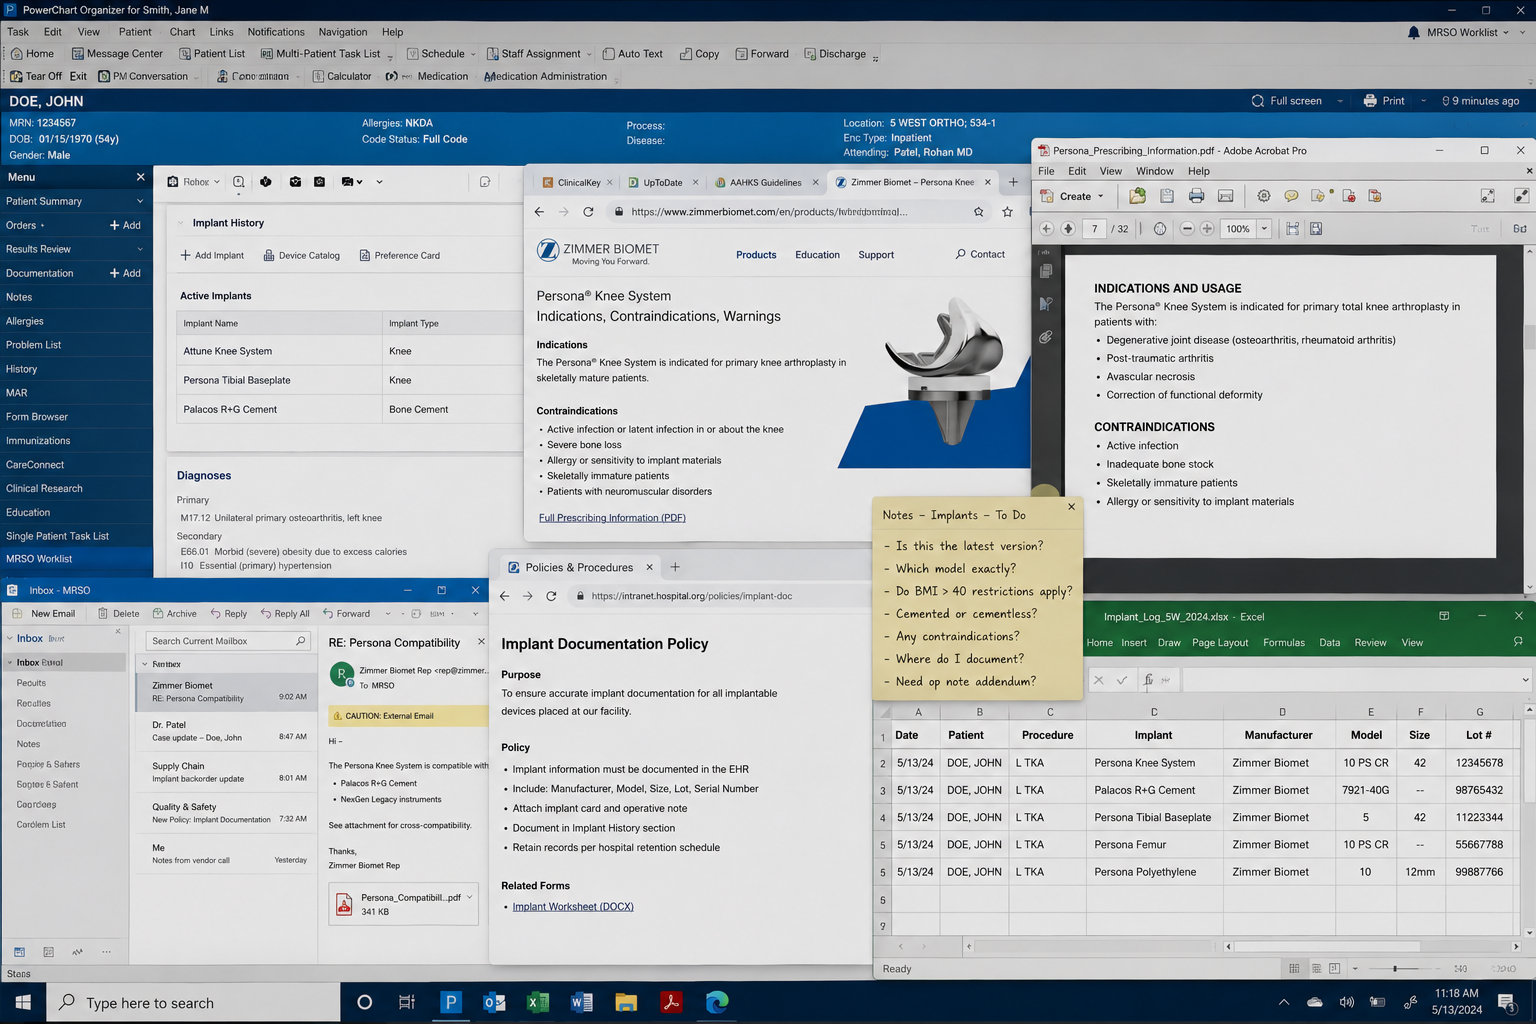Click Print in PowerChart patient banner

1384,101
